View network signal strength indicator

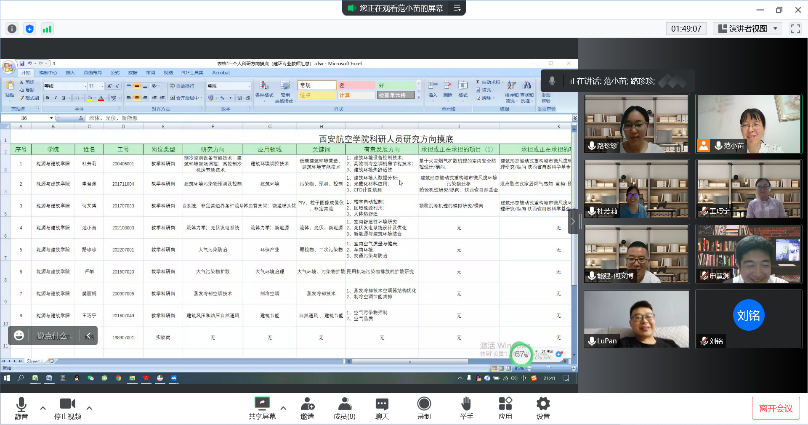tap(47, 28)
